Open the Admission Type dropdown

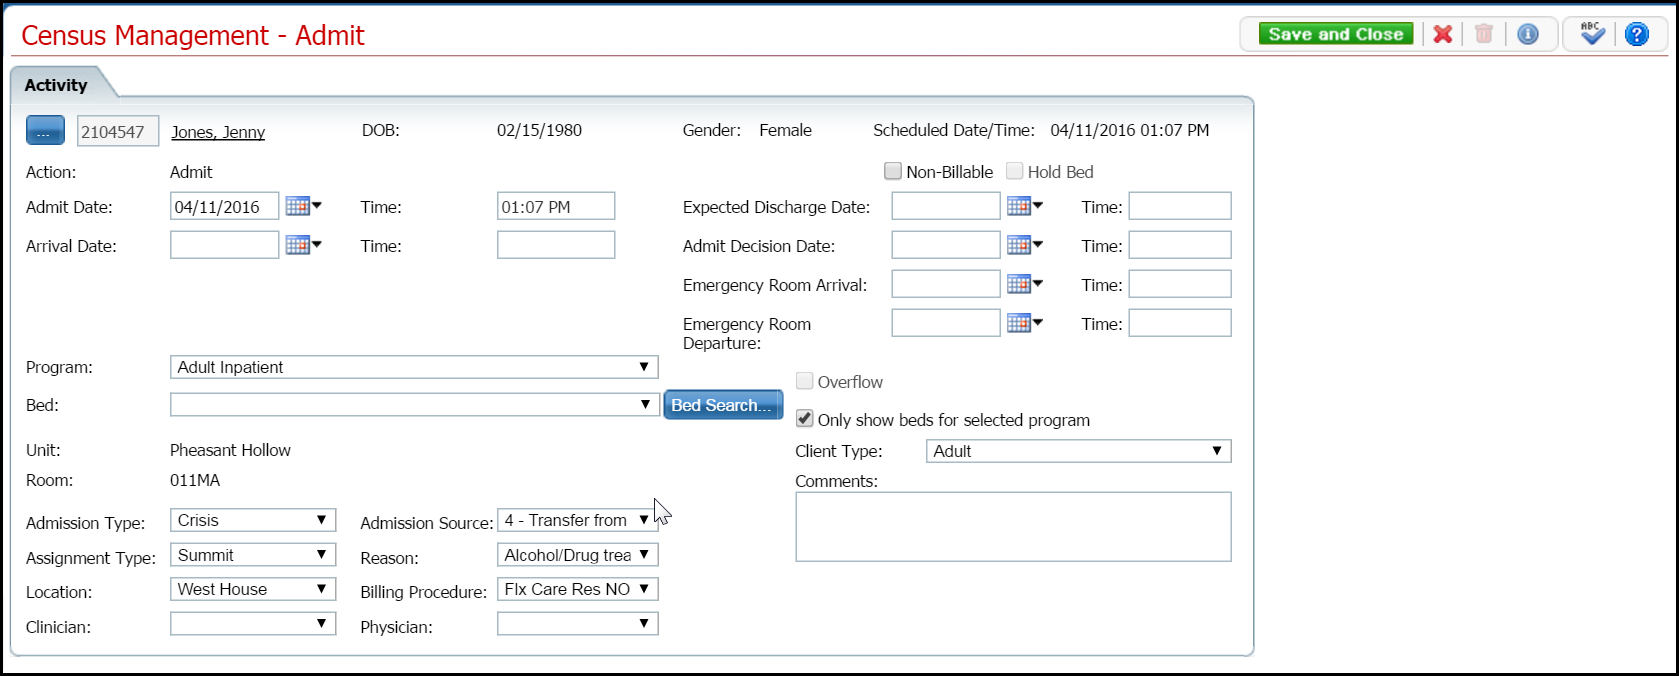coord(321,520)
